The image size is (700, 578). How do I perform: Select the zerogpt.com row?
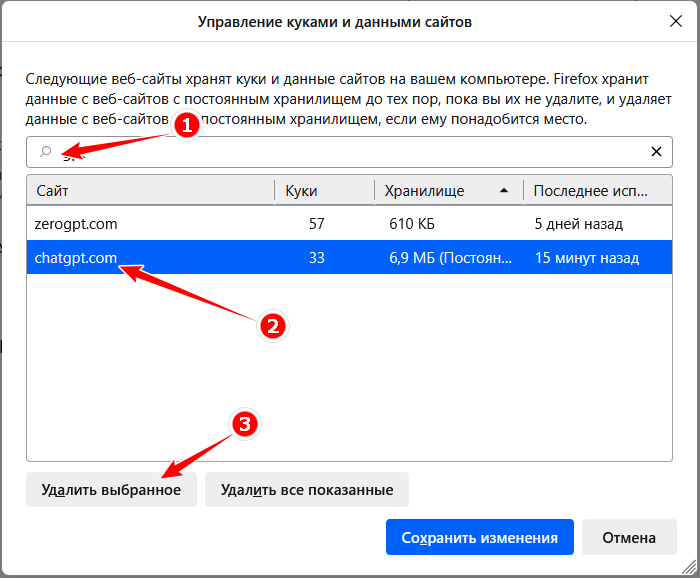coord(350,223)
